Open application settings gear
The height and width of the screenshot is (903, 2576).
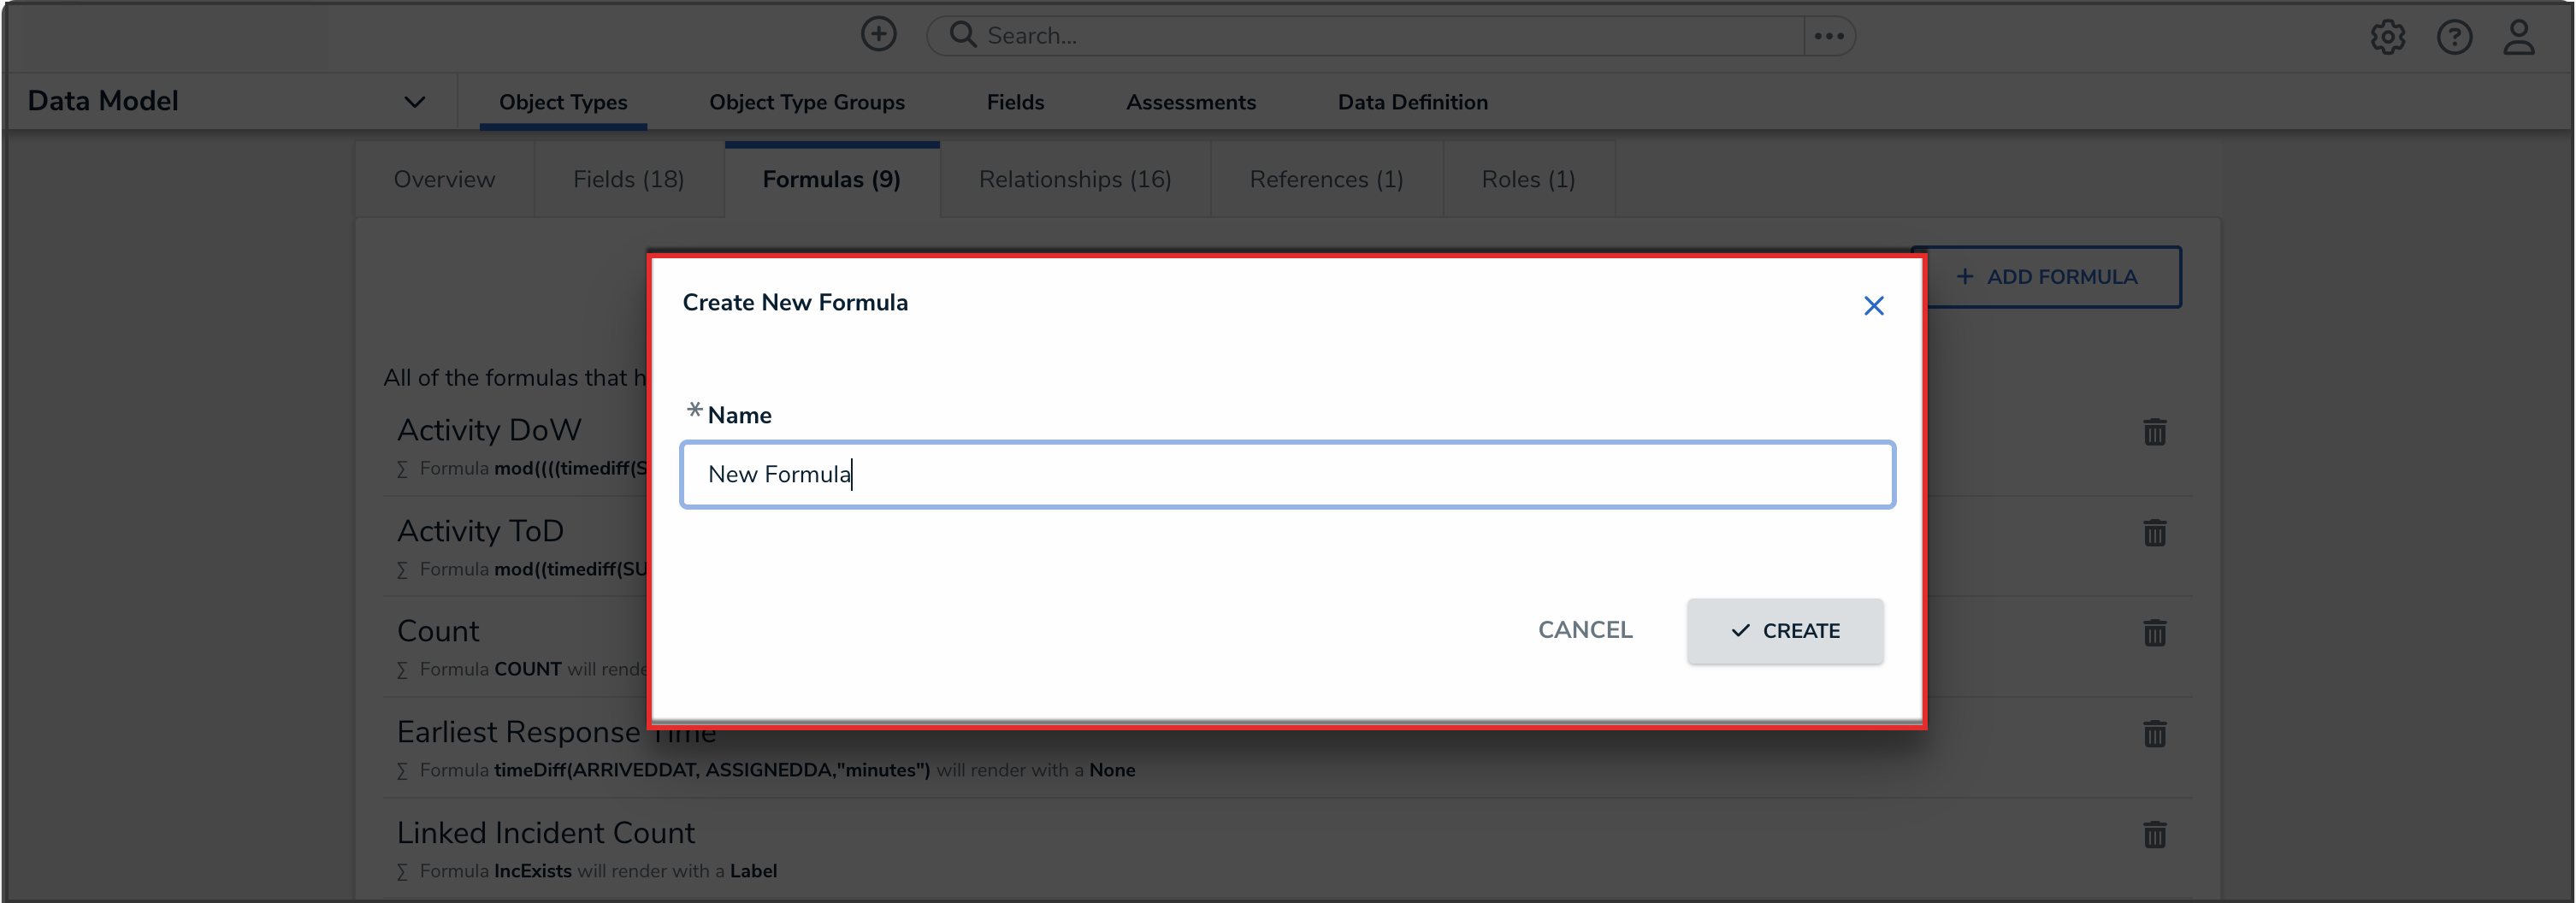(x=2389, y=37)
